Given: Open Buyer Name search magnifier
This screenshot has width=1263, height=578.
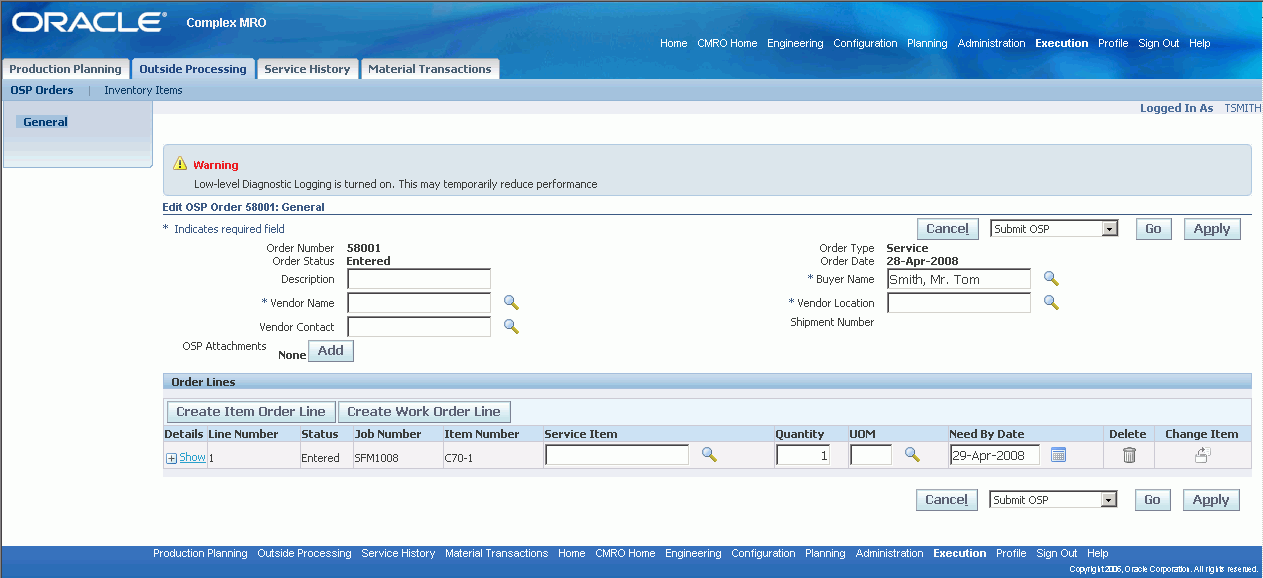Looking at the screenshot, I should [x=1051, y=278].
